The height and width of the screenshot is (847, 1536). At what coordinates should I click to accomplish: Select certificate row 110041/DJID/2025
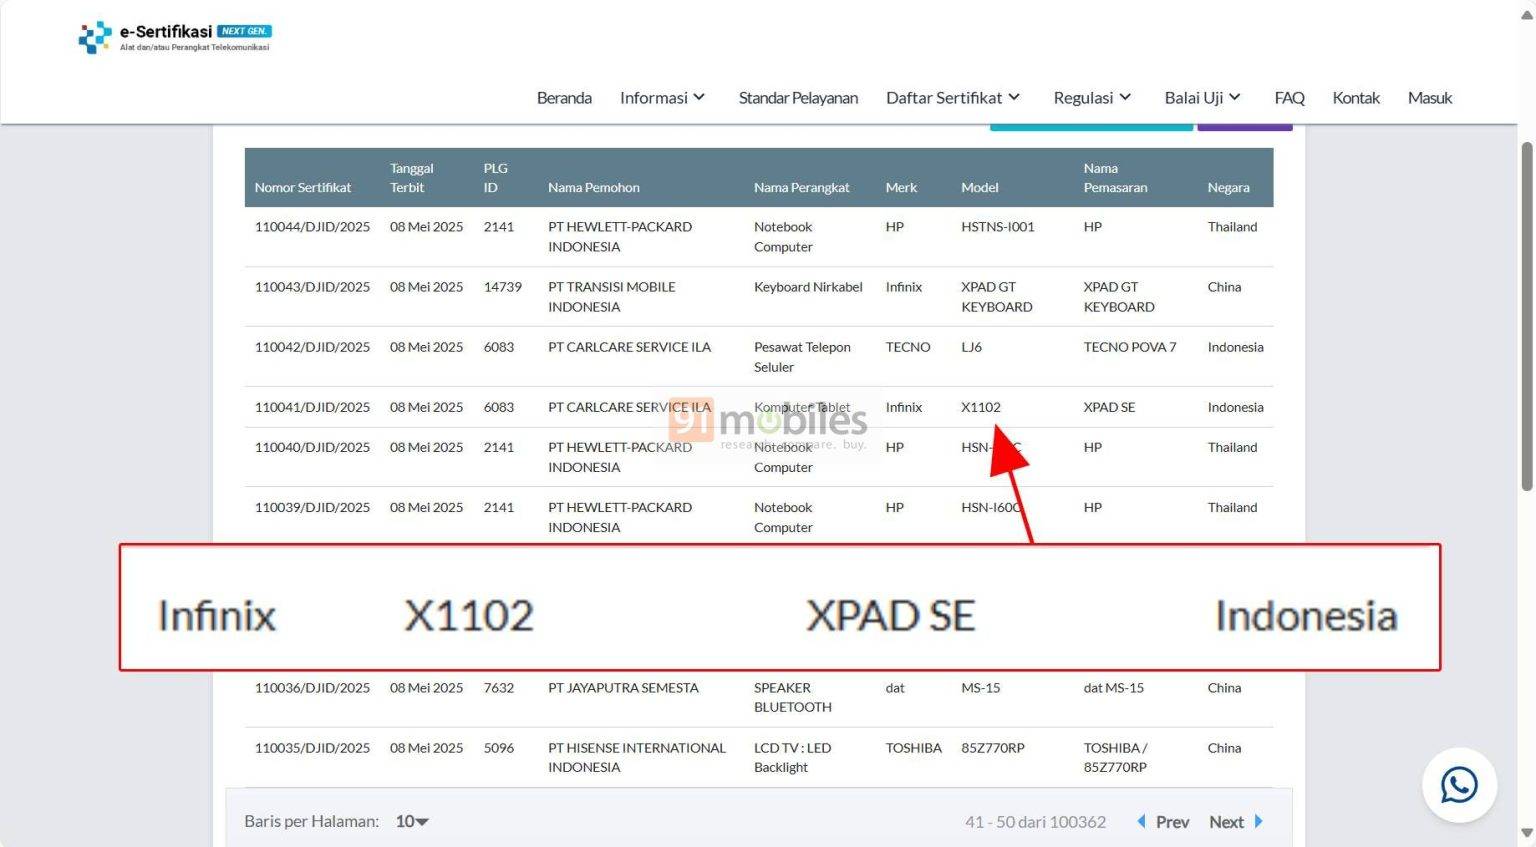[x=312, y=407]
